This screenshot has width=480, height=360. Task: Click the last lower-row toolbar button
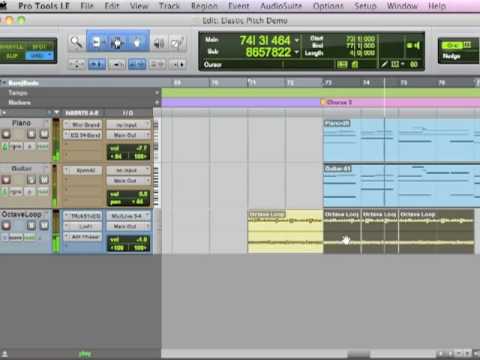point(177,64)
